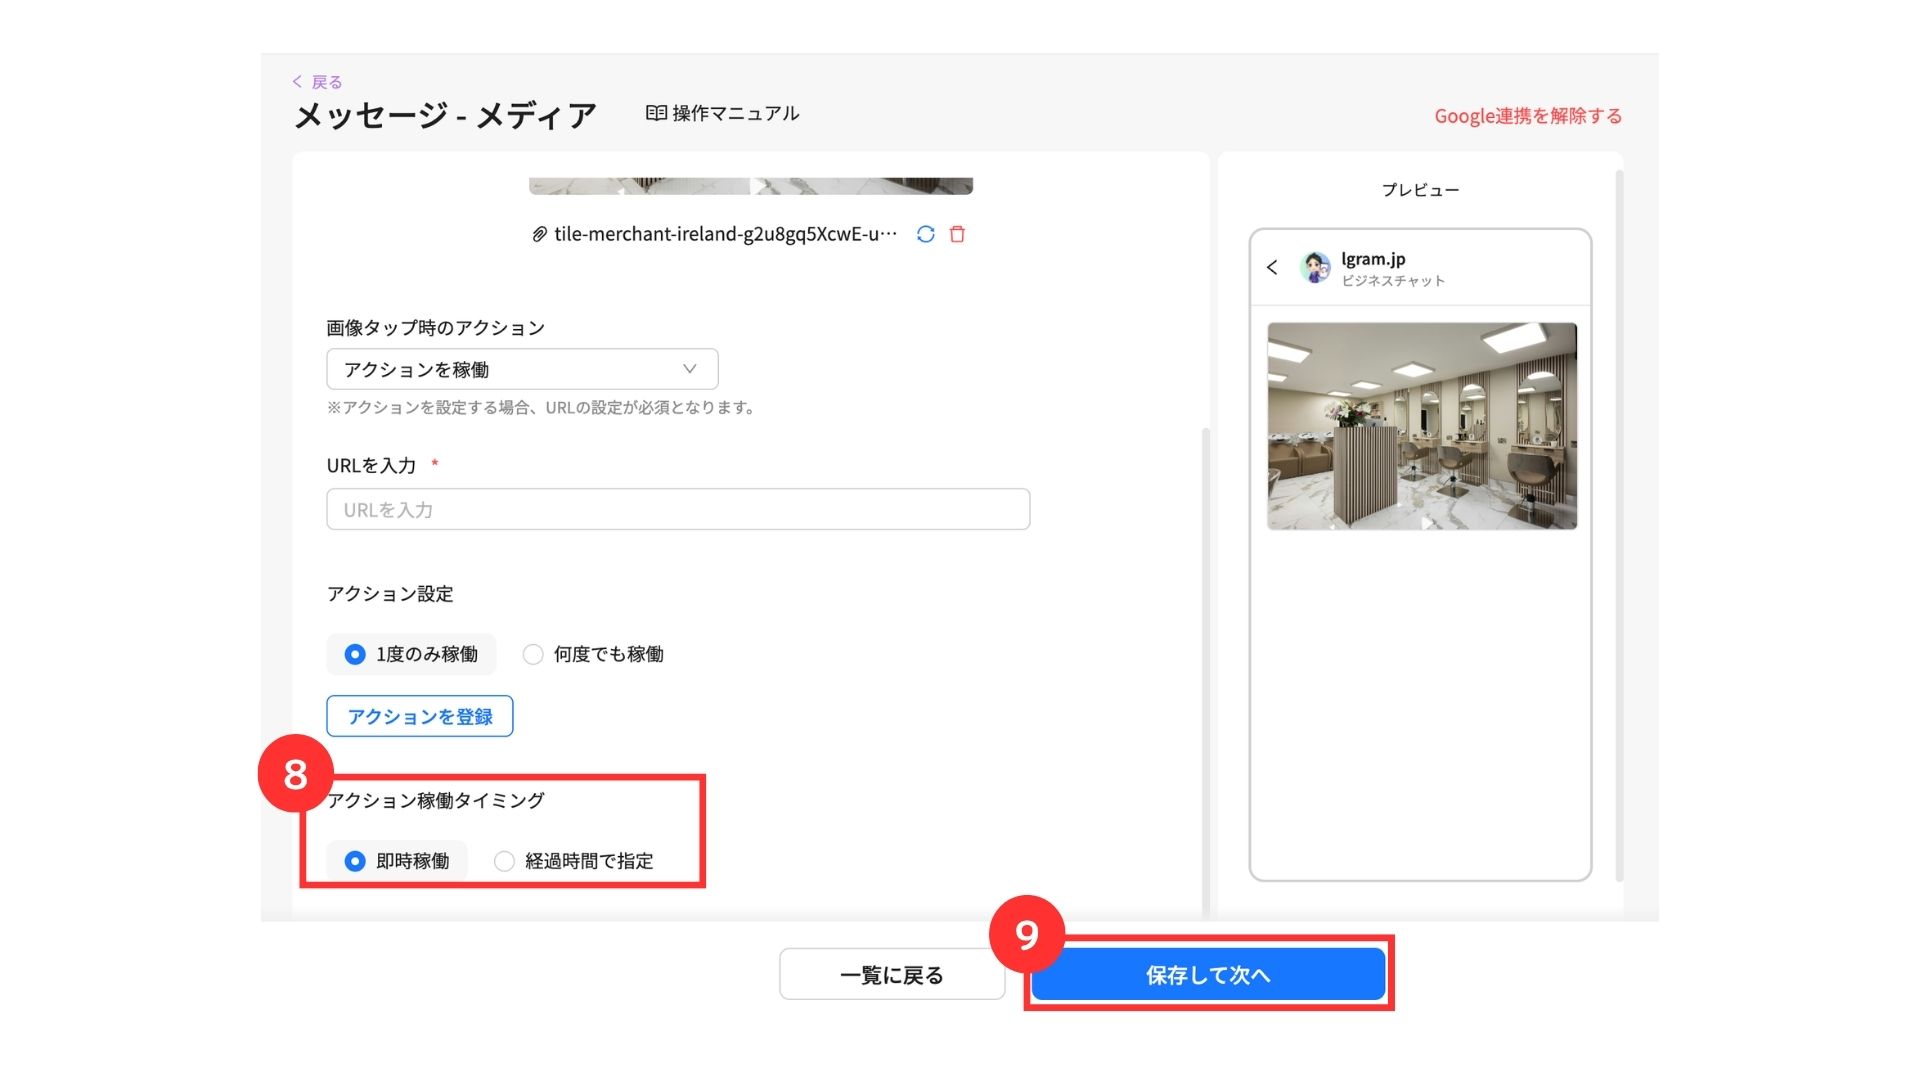Click the 保存して次へ button
The image size is (1920, 1080).
[1207, 974]
